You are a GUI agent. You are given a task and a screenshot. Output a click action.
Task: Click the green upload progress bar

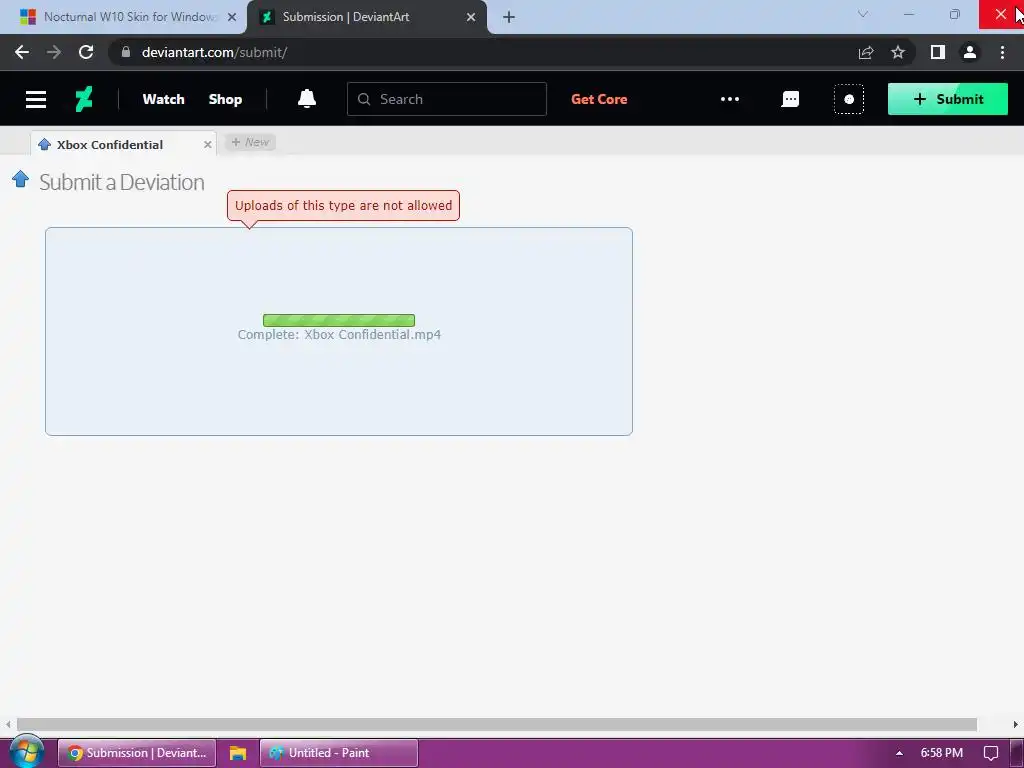click(339, 320)
